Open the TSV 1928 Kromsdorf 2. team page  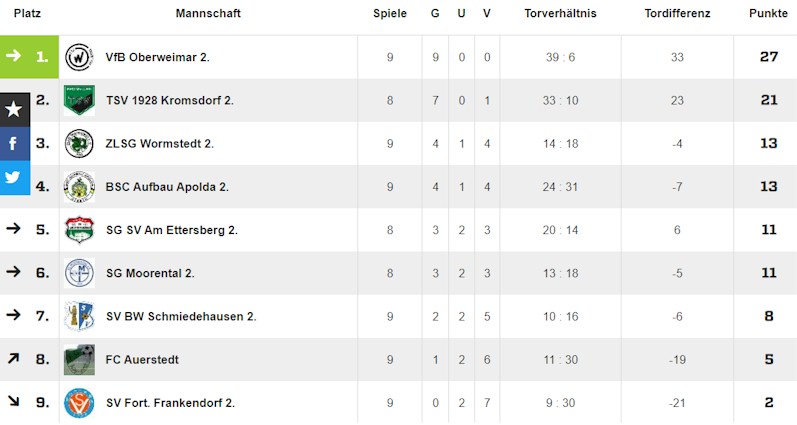point(169,100)
